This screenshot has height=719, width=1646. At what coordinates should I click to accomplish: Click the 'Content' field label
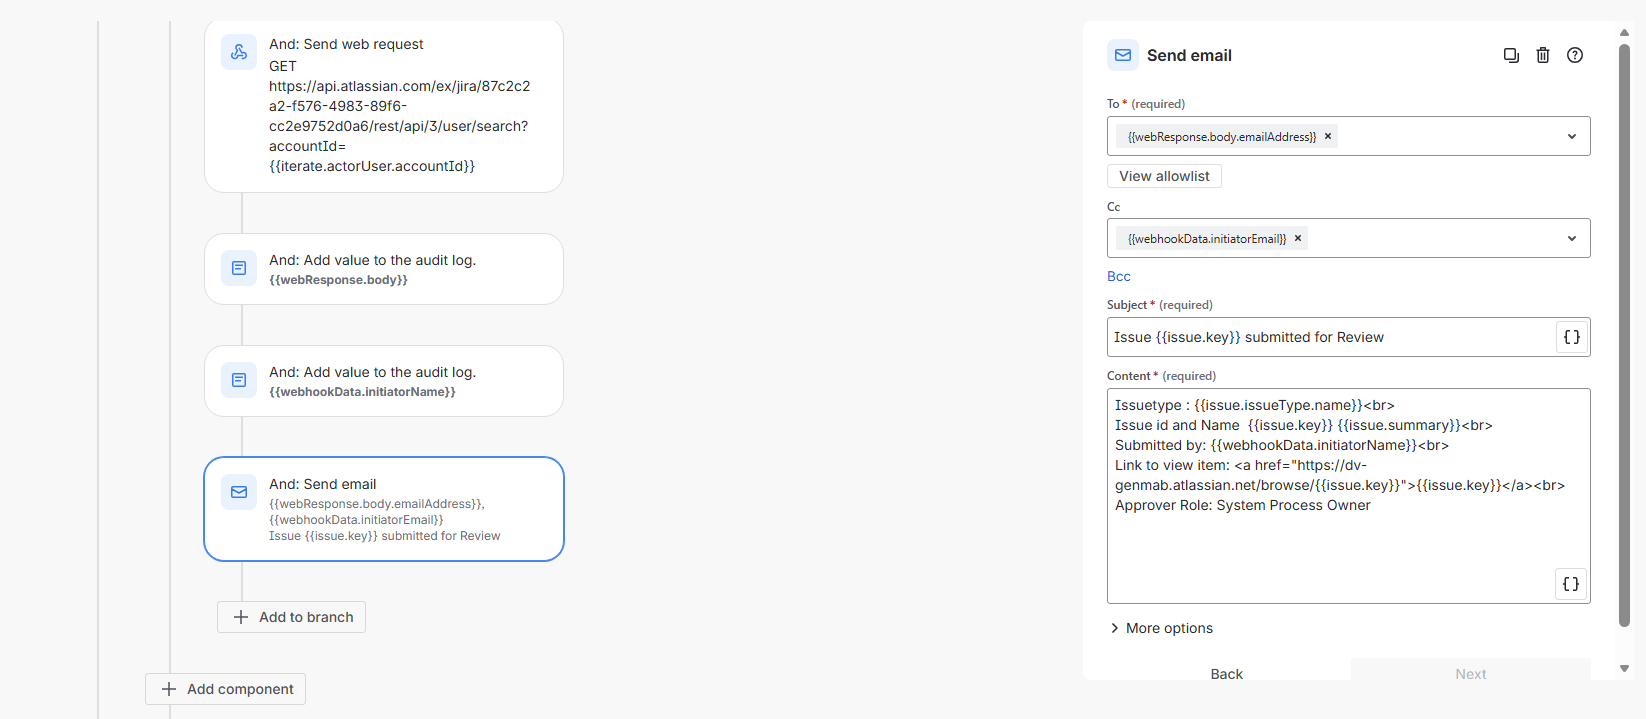[1129, 376]
